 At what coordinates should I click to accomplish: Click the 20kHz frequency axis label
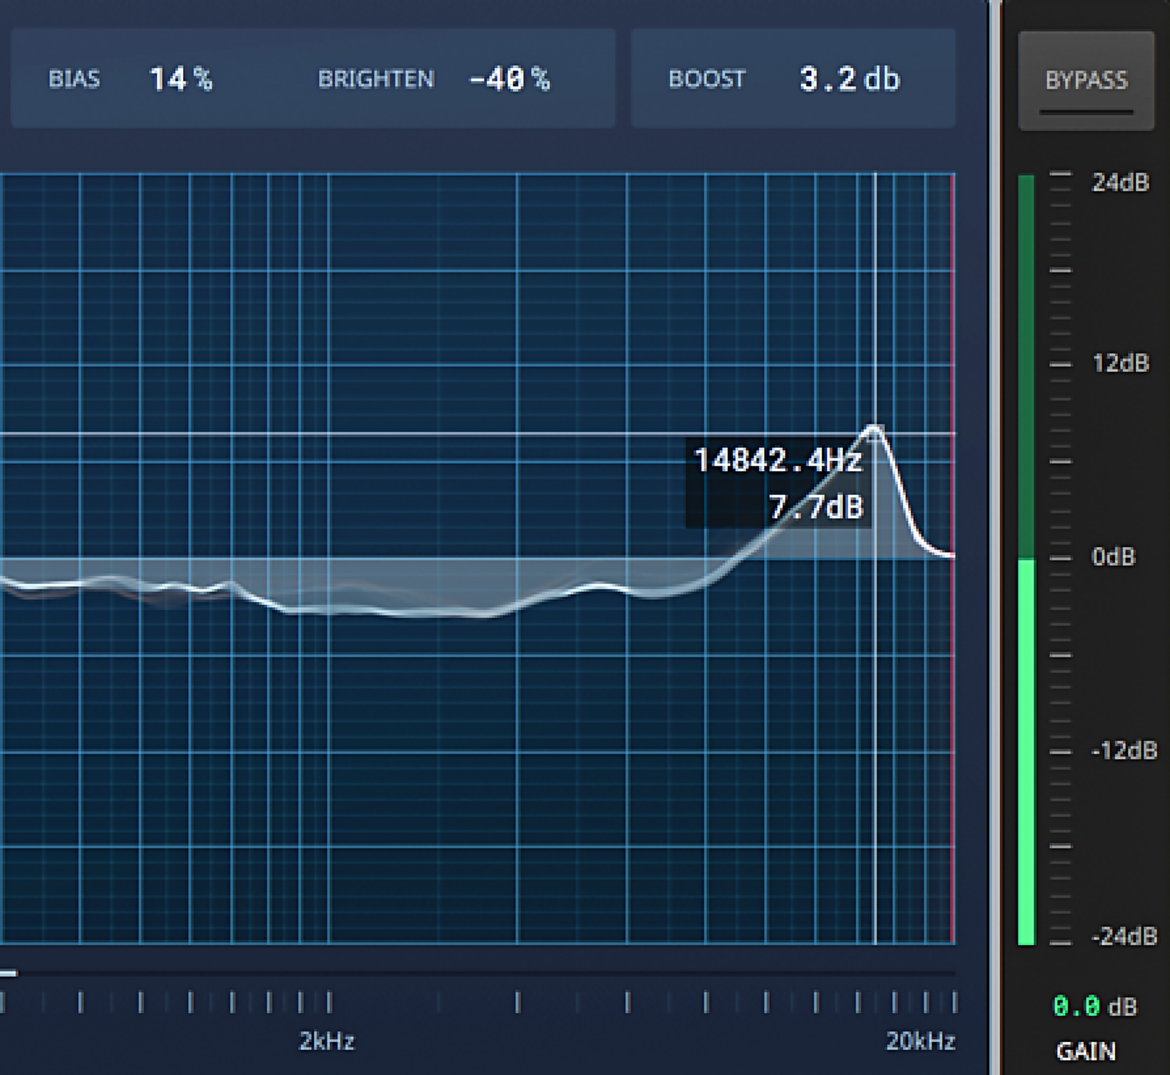coord(920,1041)
